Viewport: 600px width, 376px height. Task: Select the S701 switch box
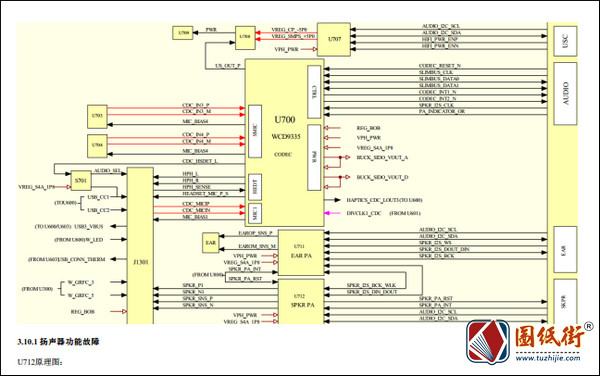(x=81, y=181)
